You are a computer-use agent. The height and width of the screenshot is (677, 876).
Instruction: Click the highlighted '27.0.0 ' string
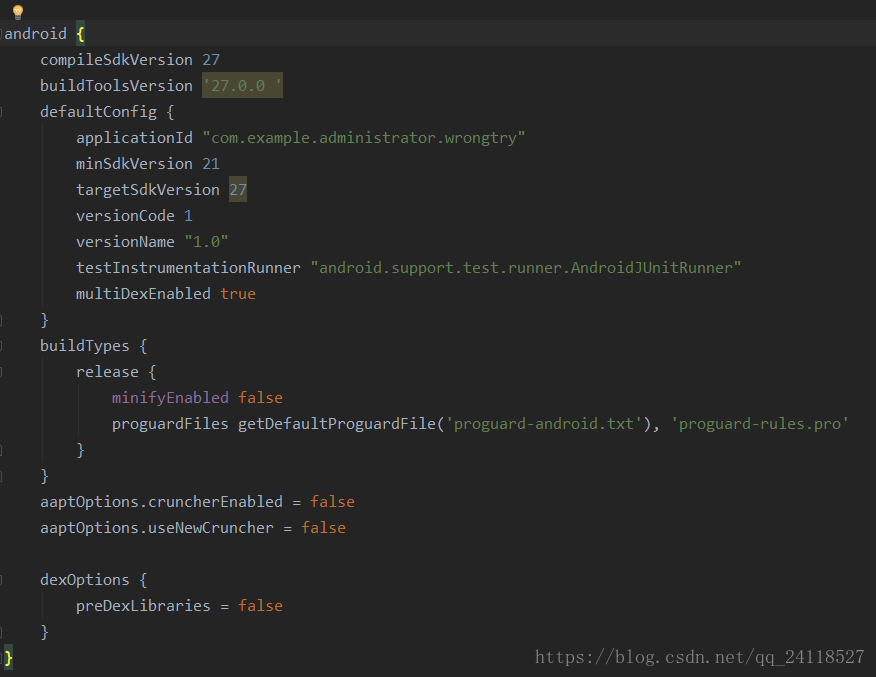(x=242, y=85)
